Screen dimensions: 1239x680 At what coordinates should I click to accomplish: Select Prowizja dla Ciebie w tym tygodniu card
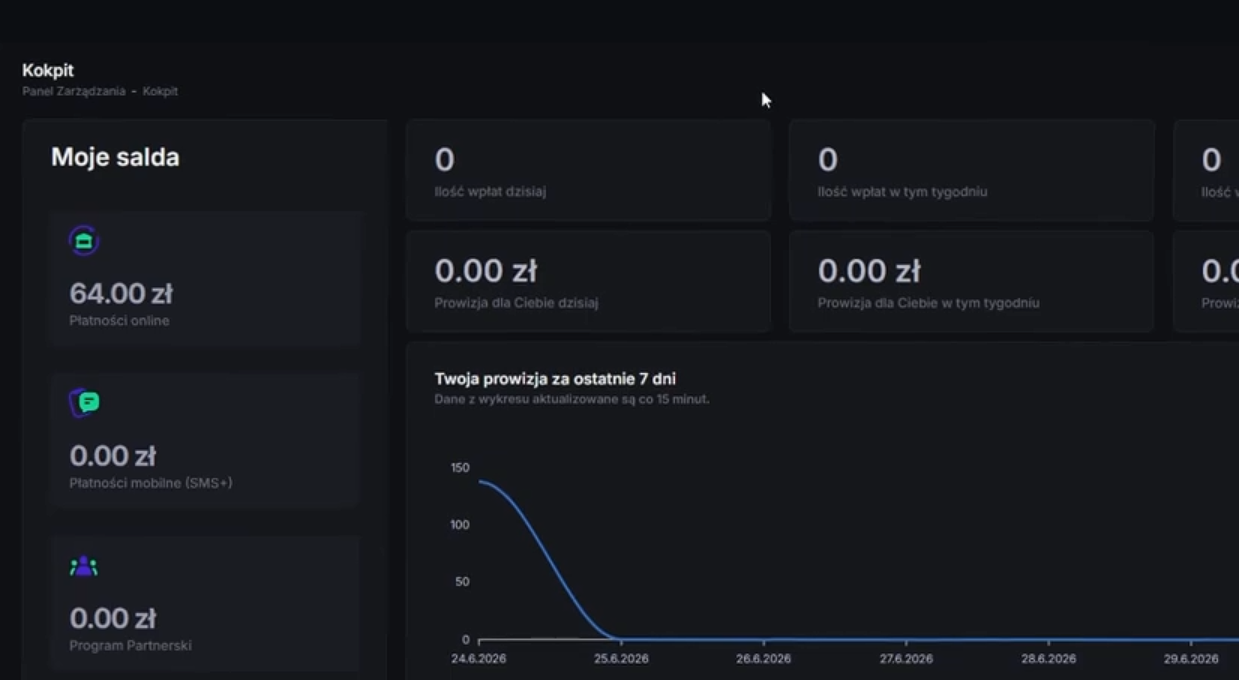click(x=972, y=281)
